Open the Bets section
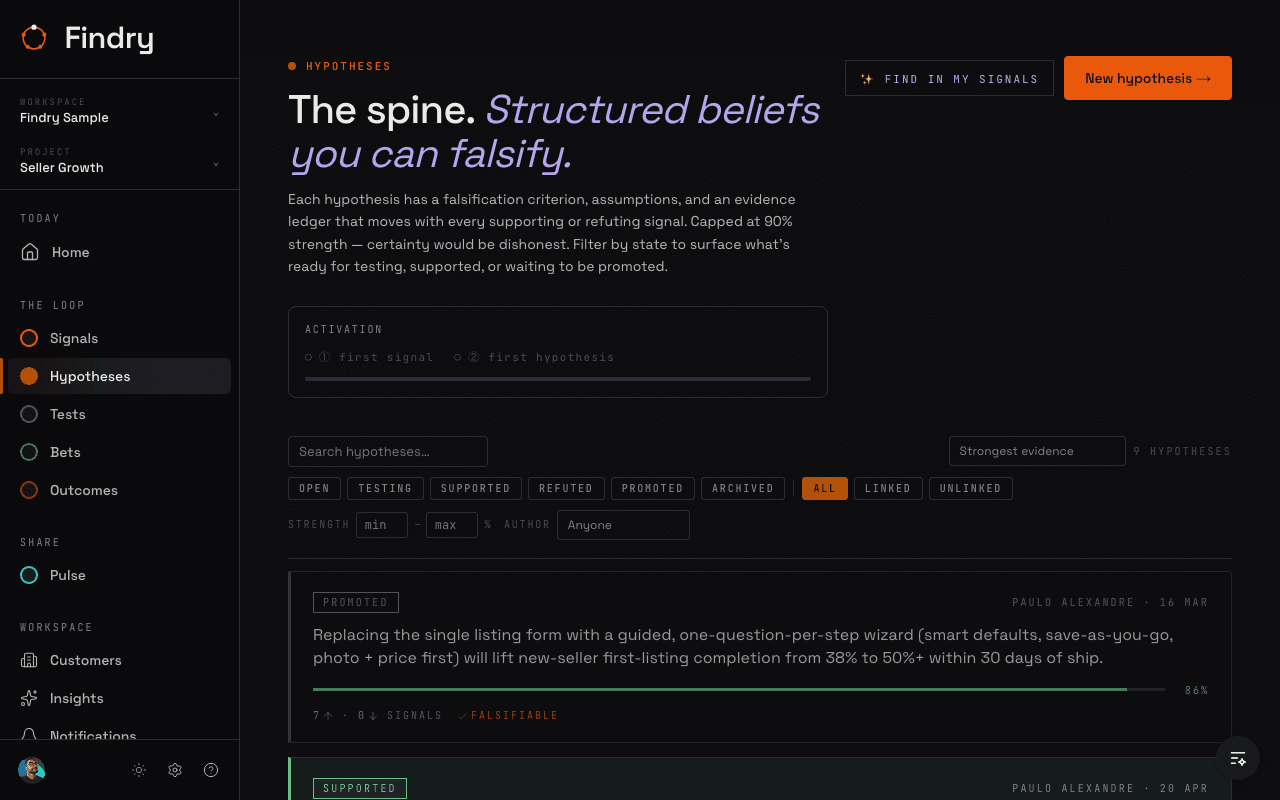 [x=119, y=452]
